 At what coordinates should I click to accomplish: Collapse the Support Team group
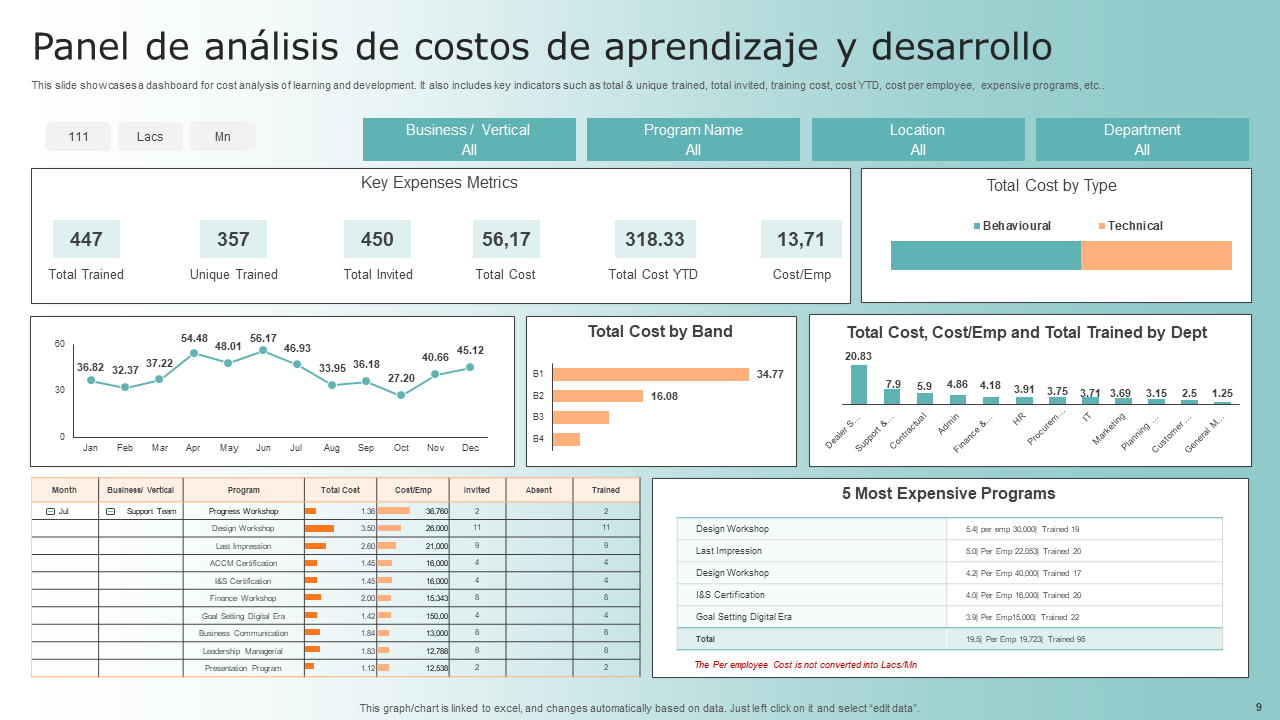click(111, 511)
